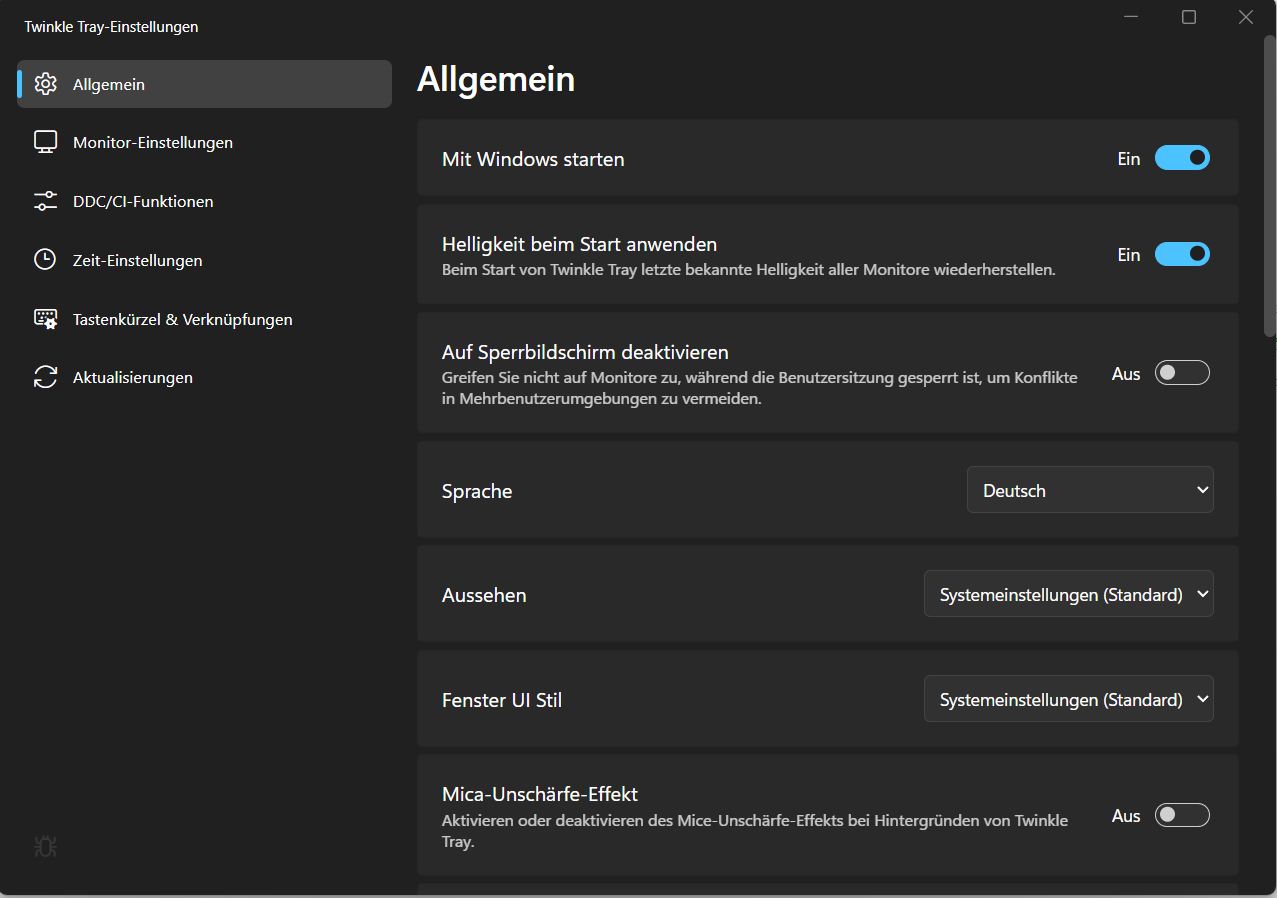Click the DDC/CI-Funktionen sliders icon
Screen dimensions: 1277x898
pyautogui.click(x=45, y=201)
